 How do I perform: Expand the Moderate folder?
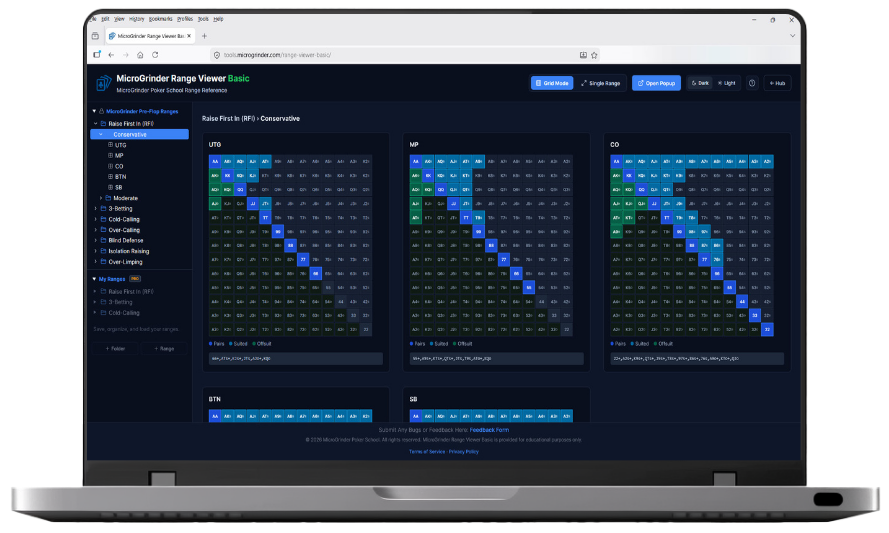pyautogui.click(x=101, y=198)
